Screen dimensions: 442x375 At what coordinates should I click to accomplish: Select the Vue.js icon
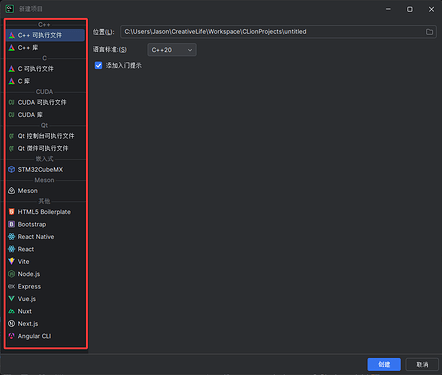12,299
